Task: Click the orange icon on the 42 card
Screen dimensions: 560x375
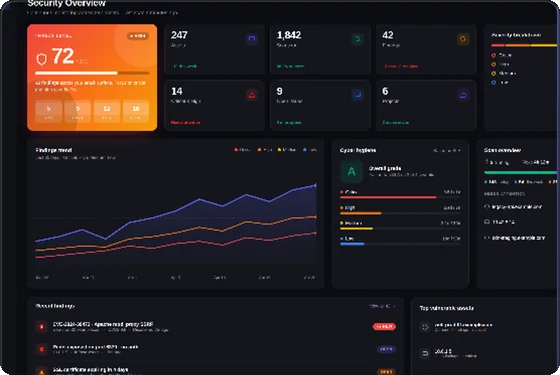Action: pos(463,39)
